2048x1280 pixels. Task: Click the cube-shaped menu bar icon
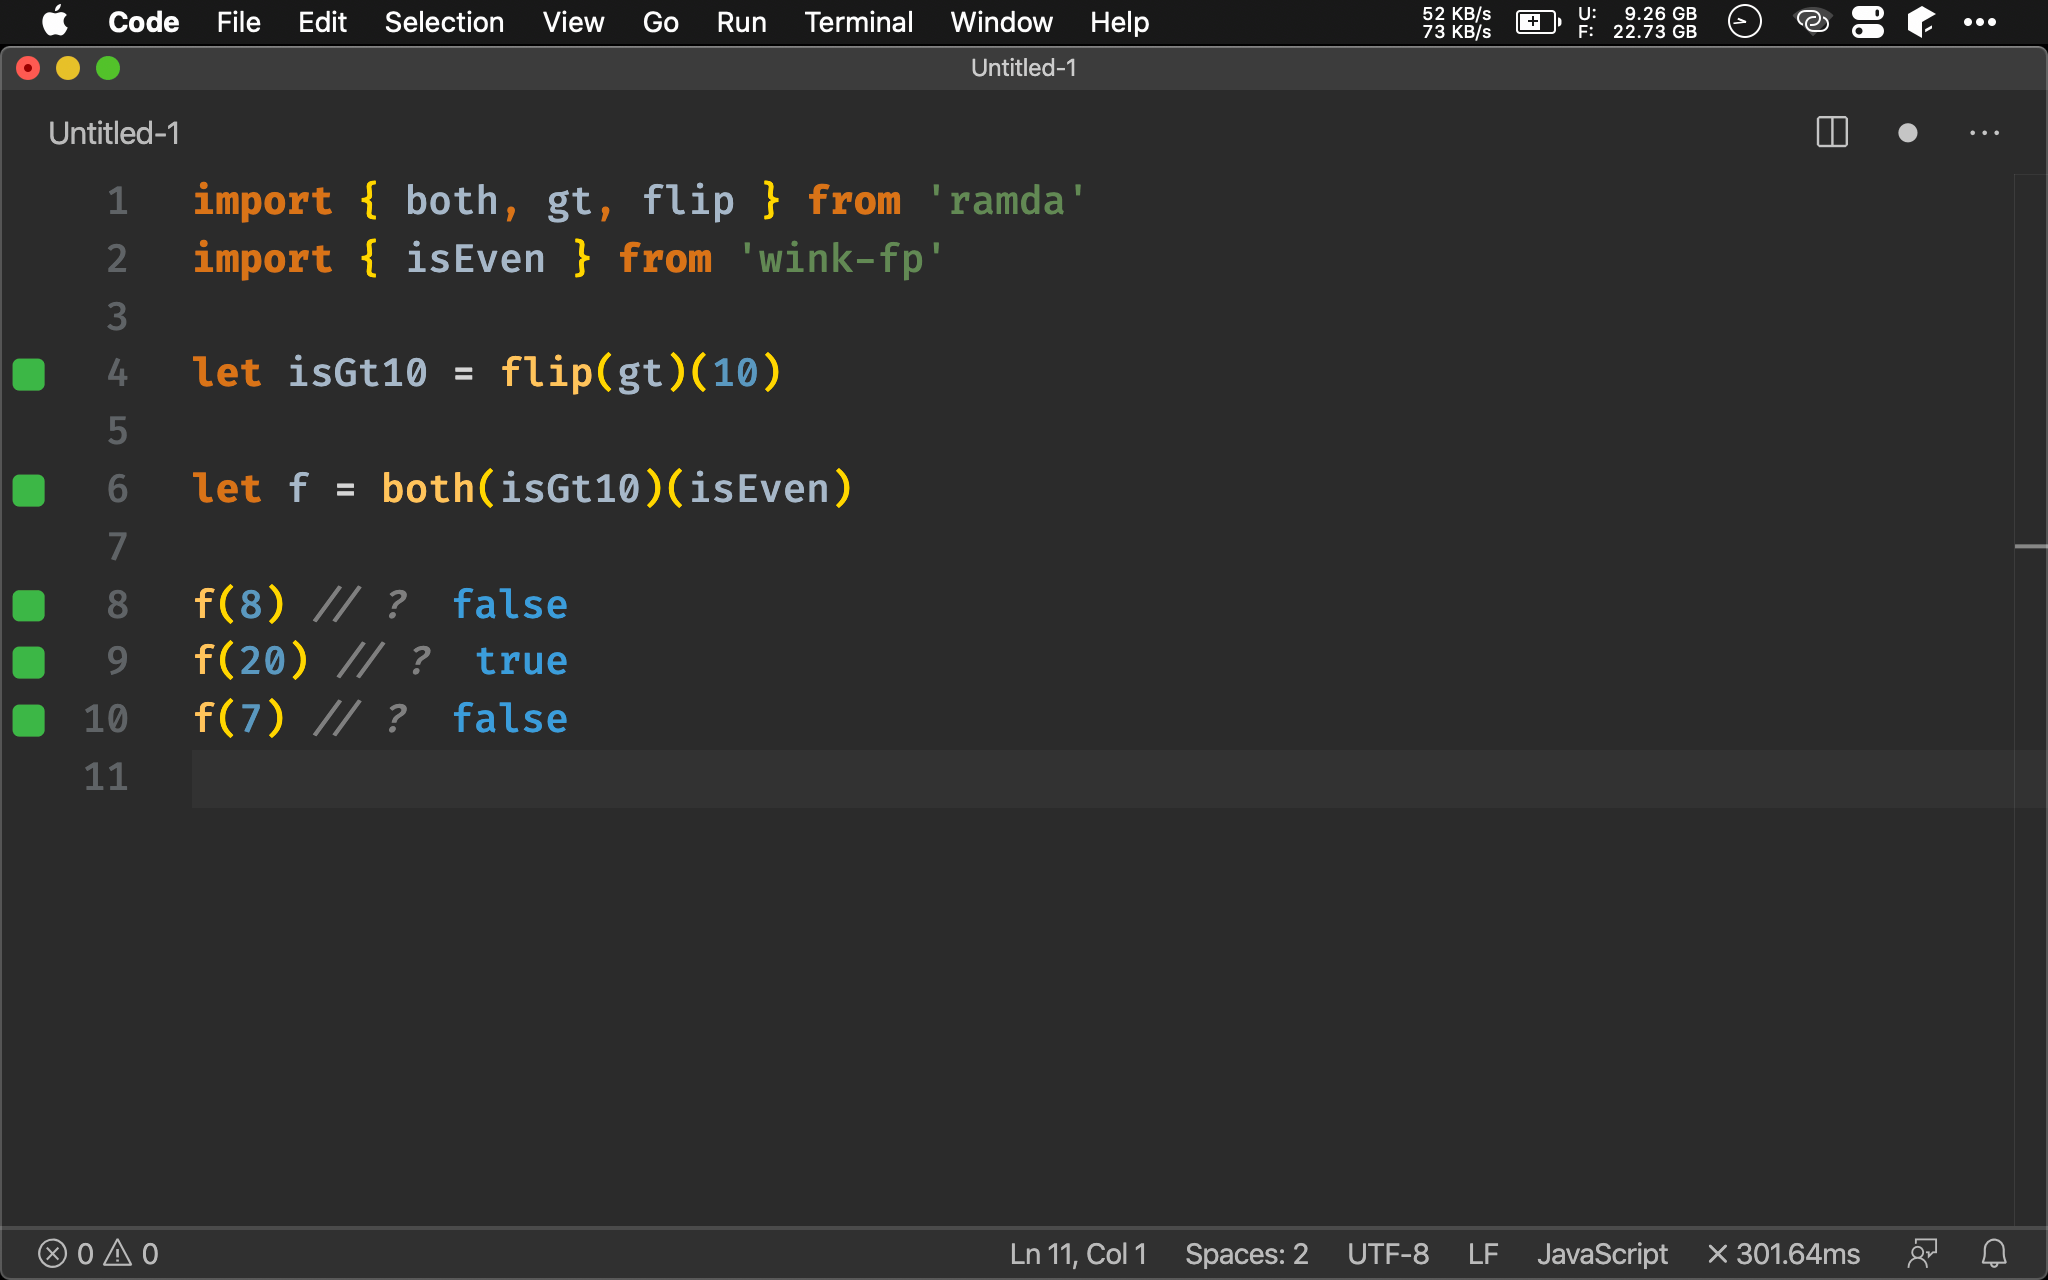tap(1921, 22)
